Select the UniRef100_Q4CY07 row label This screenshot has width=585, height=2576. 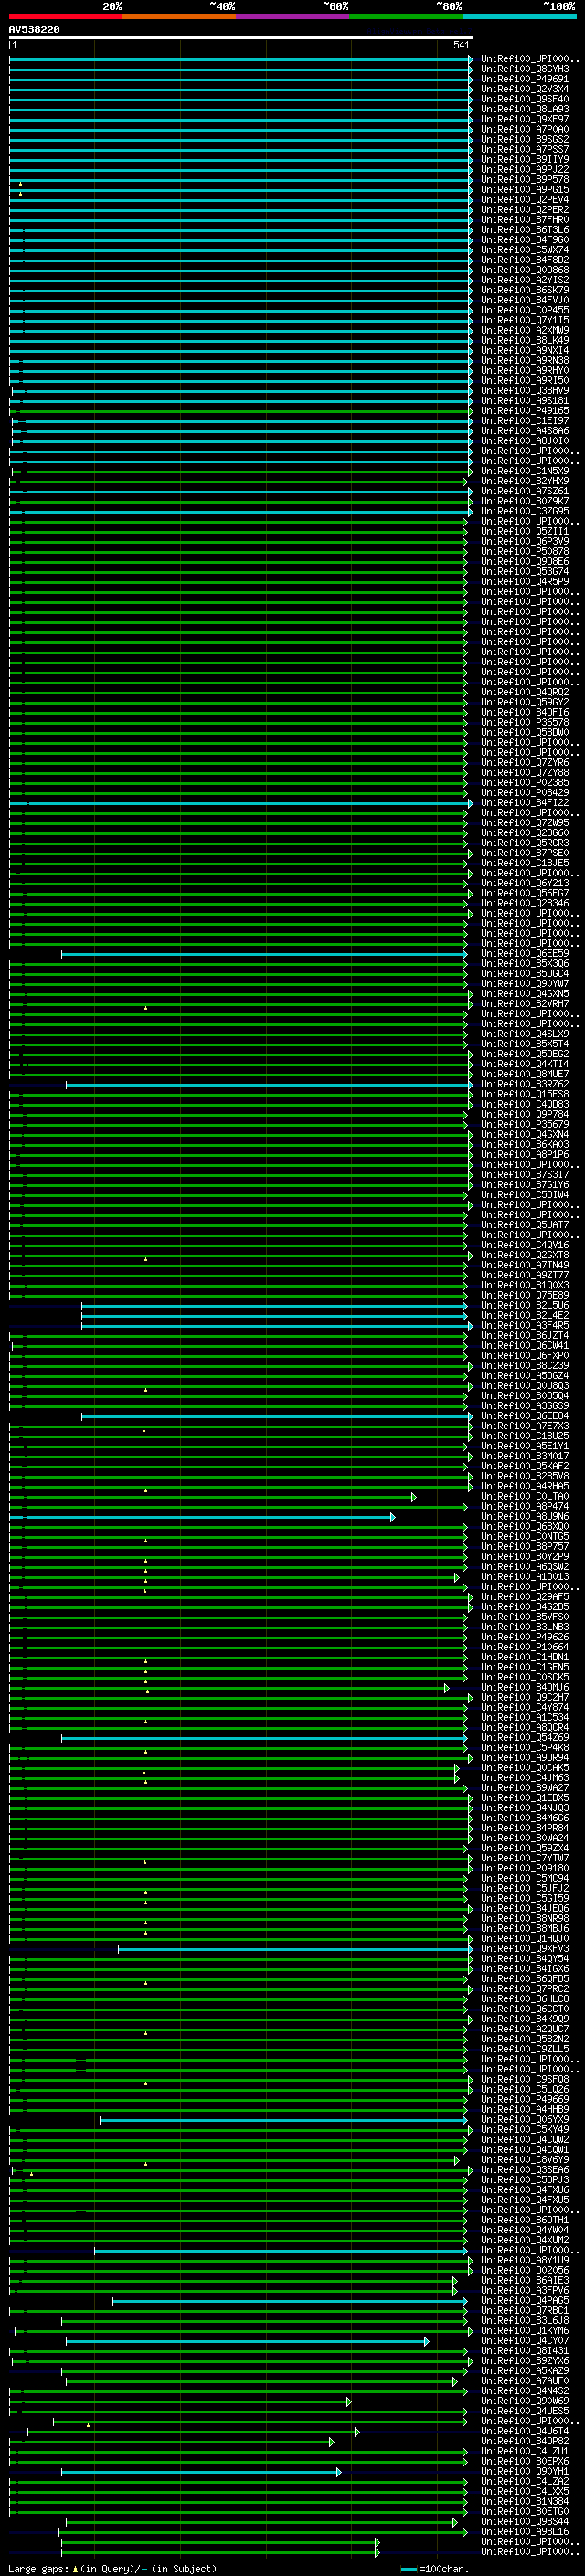tap(525, 2341)
